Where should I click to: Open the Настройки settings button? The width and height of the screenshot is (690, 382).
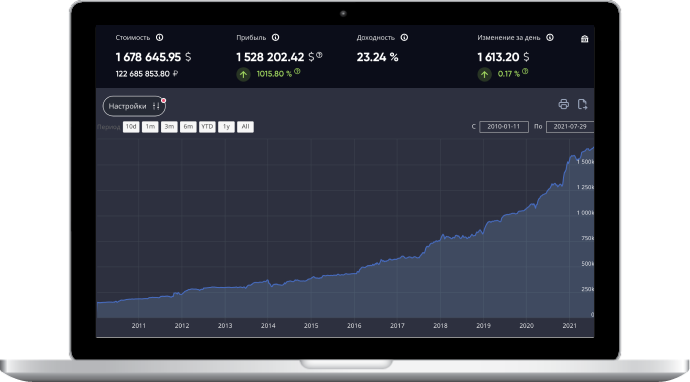(134, 106)
